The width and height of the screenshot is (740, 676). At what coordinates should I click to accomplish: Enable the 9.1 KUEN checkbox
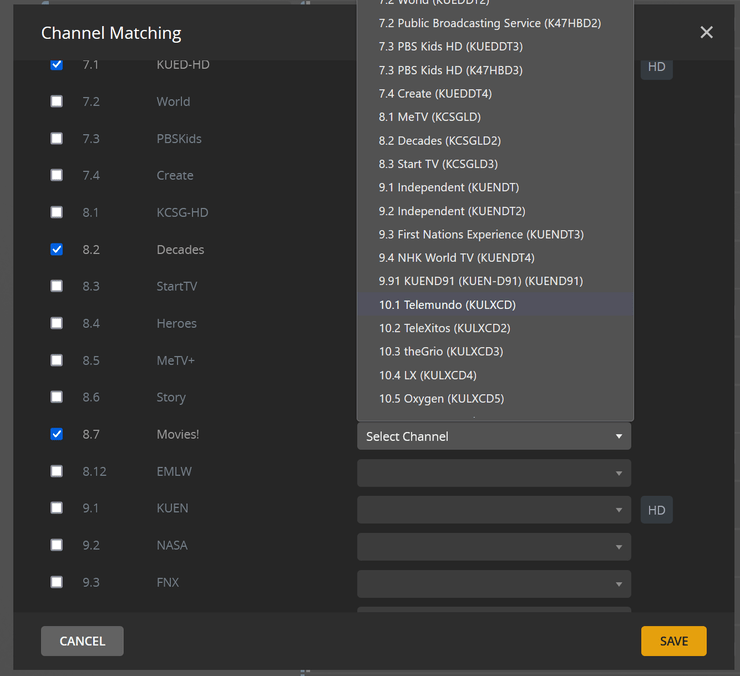57,508
